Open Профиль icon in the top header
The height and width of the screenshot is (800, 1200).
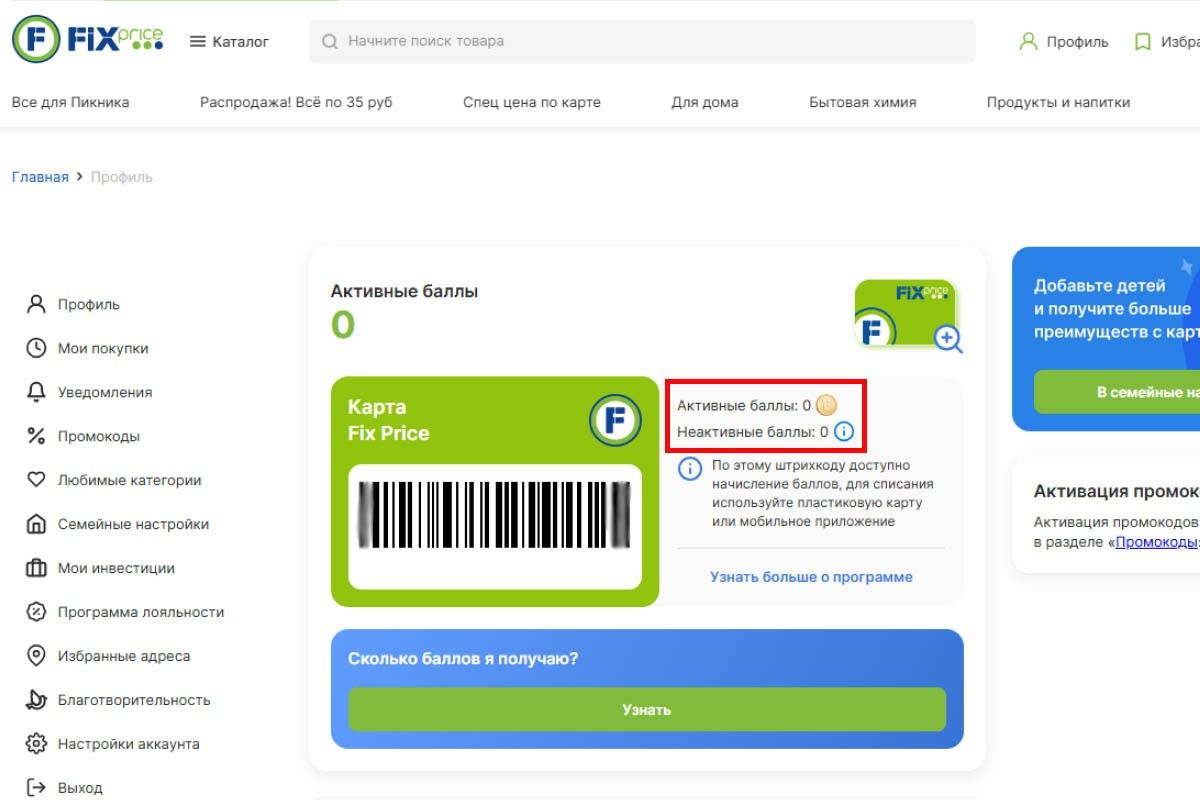[x=1028, y=42]
